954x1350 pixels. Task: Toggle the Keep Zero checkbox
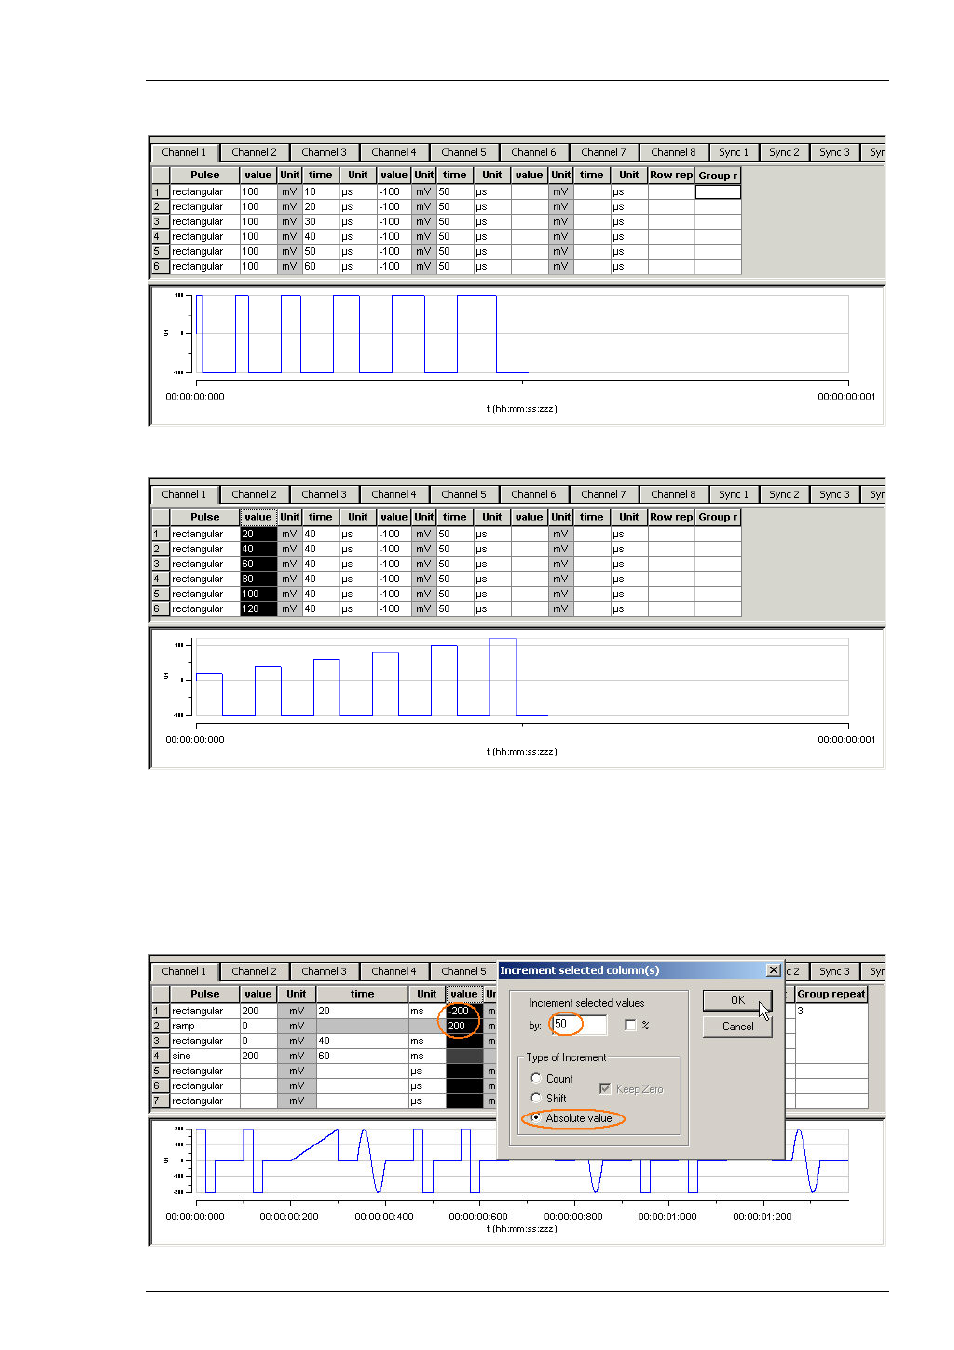pyautogui.click(x=605, y=1089)
